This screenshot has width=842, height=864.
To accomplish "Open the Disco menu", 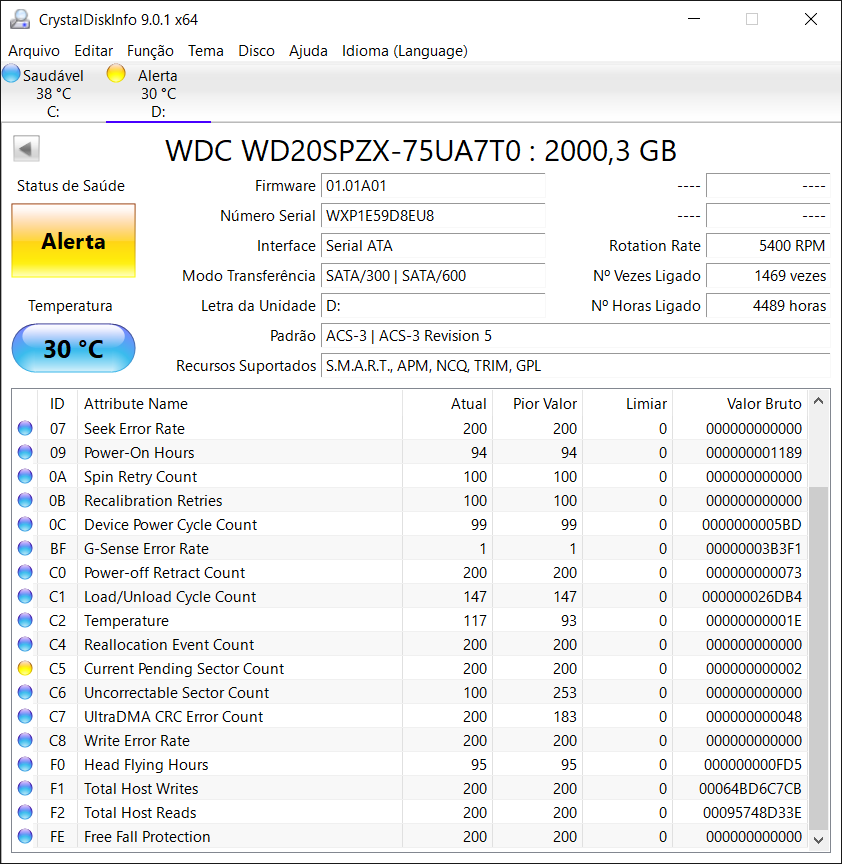I will pyautogui.click(x=257, y=51).
